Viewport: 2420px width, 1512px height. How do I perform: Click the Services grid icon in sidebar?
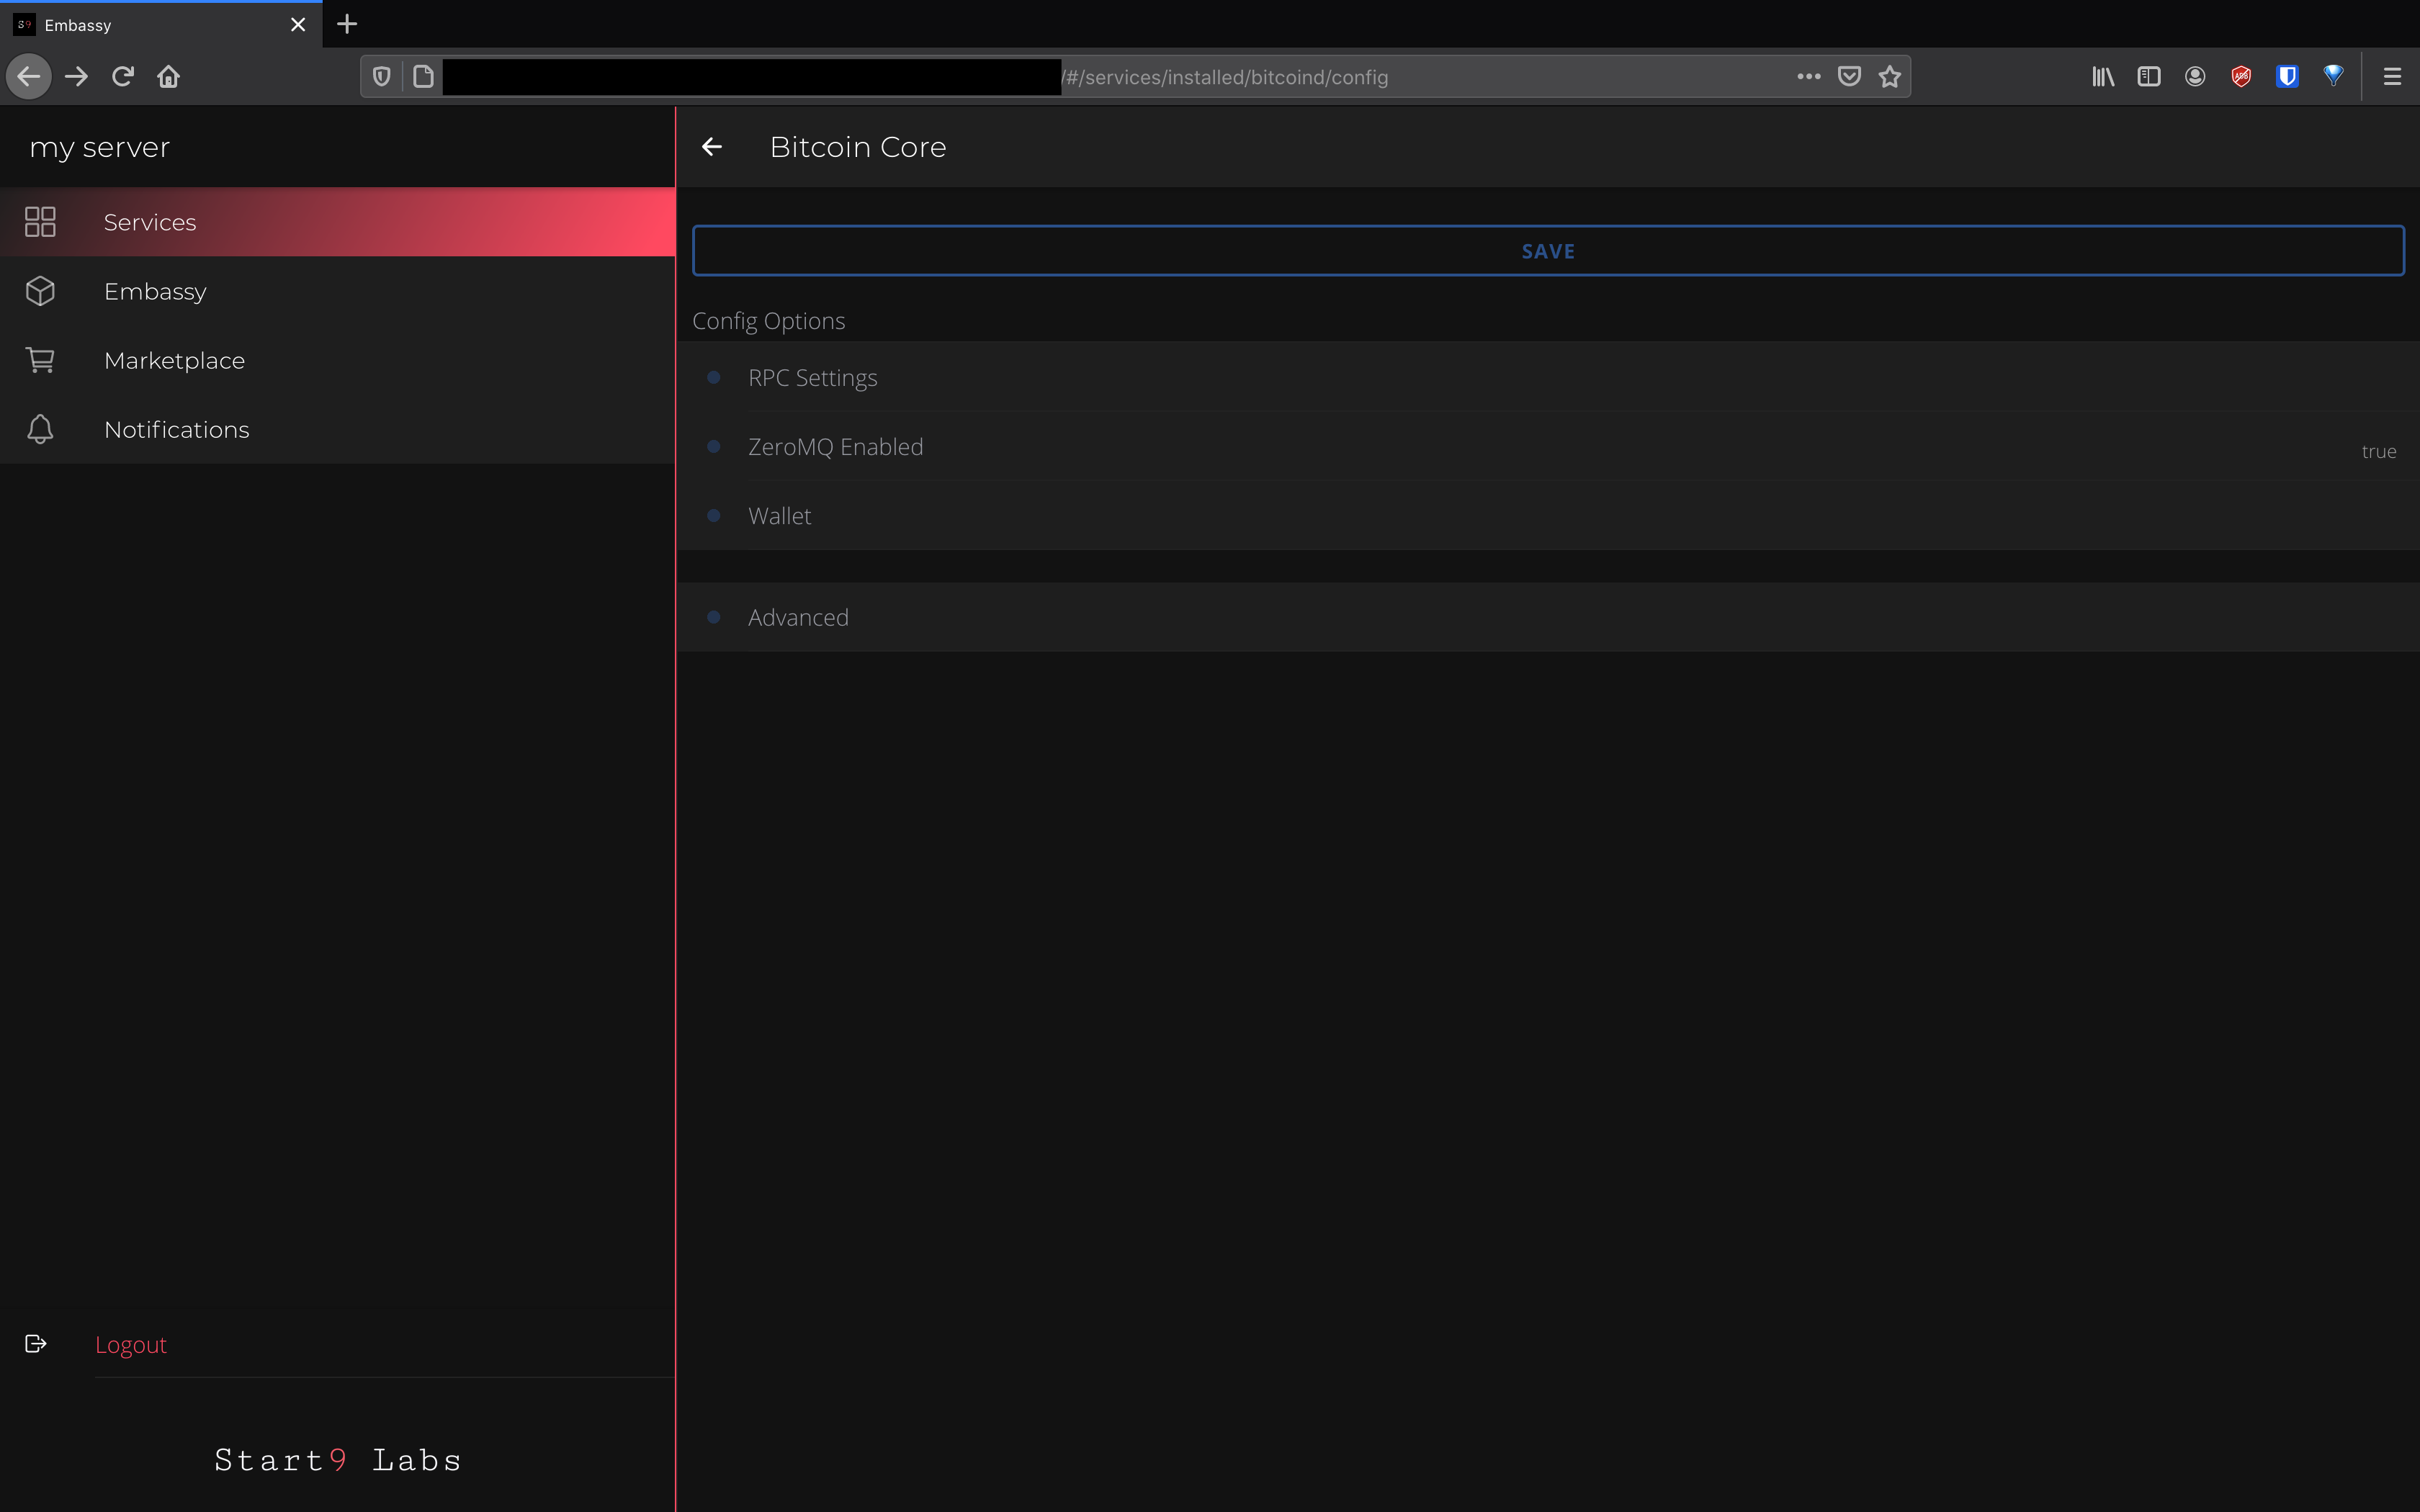40,222
